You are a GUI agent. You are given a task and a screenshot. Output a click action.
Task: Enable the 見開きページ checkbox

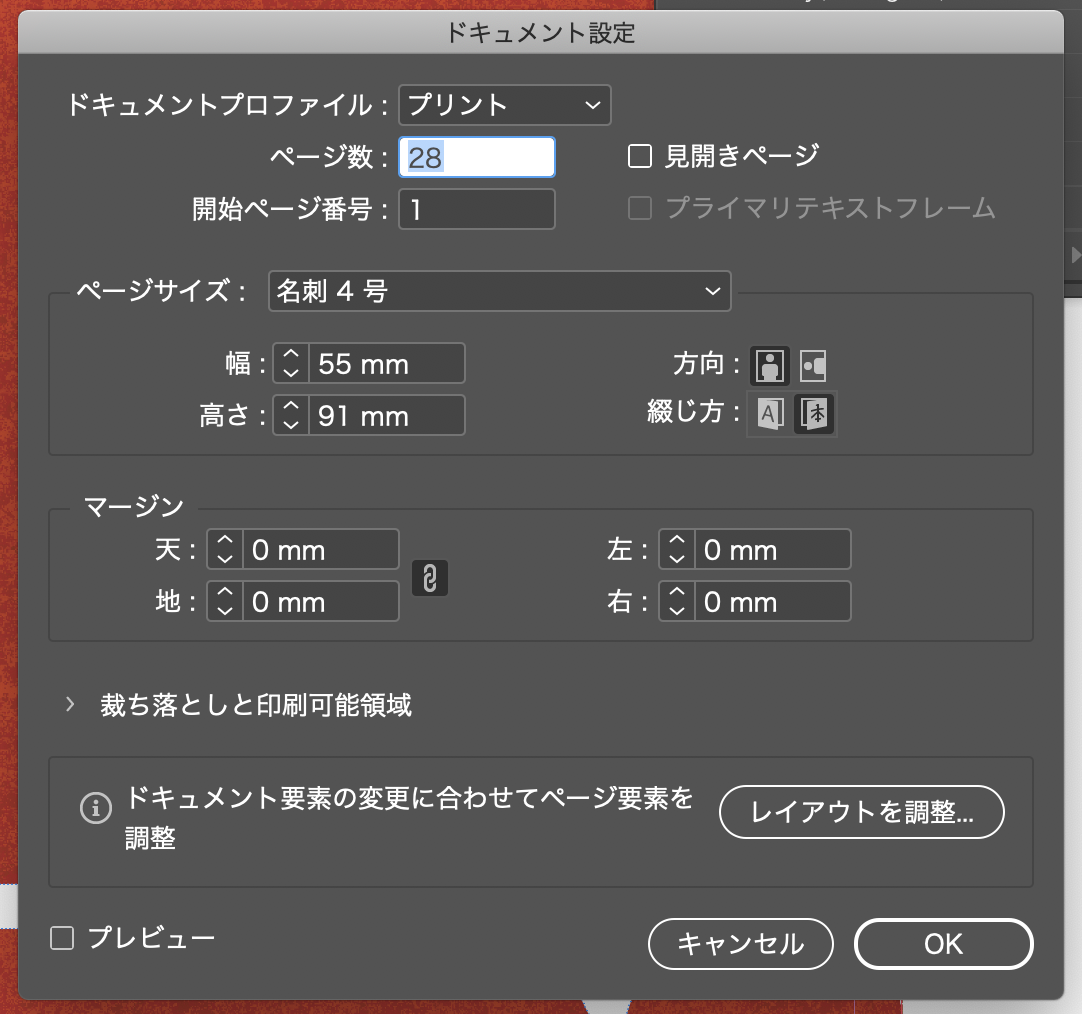pos(640,156)
